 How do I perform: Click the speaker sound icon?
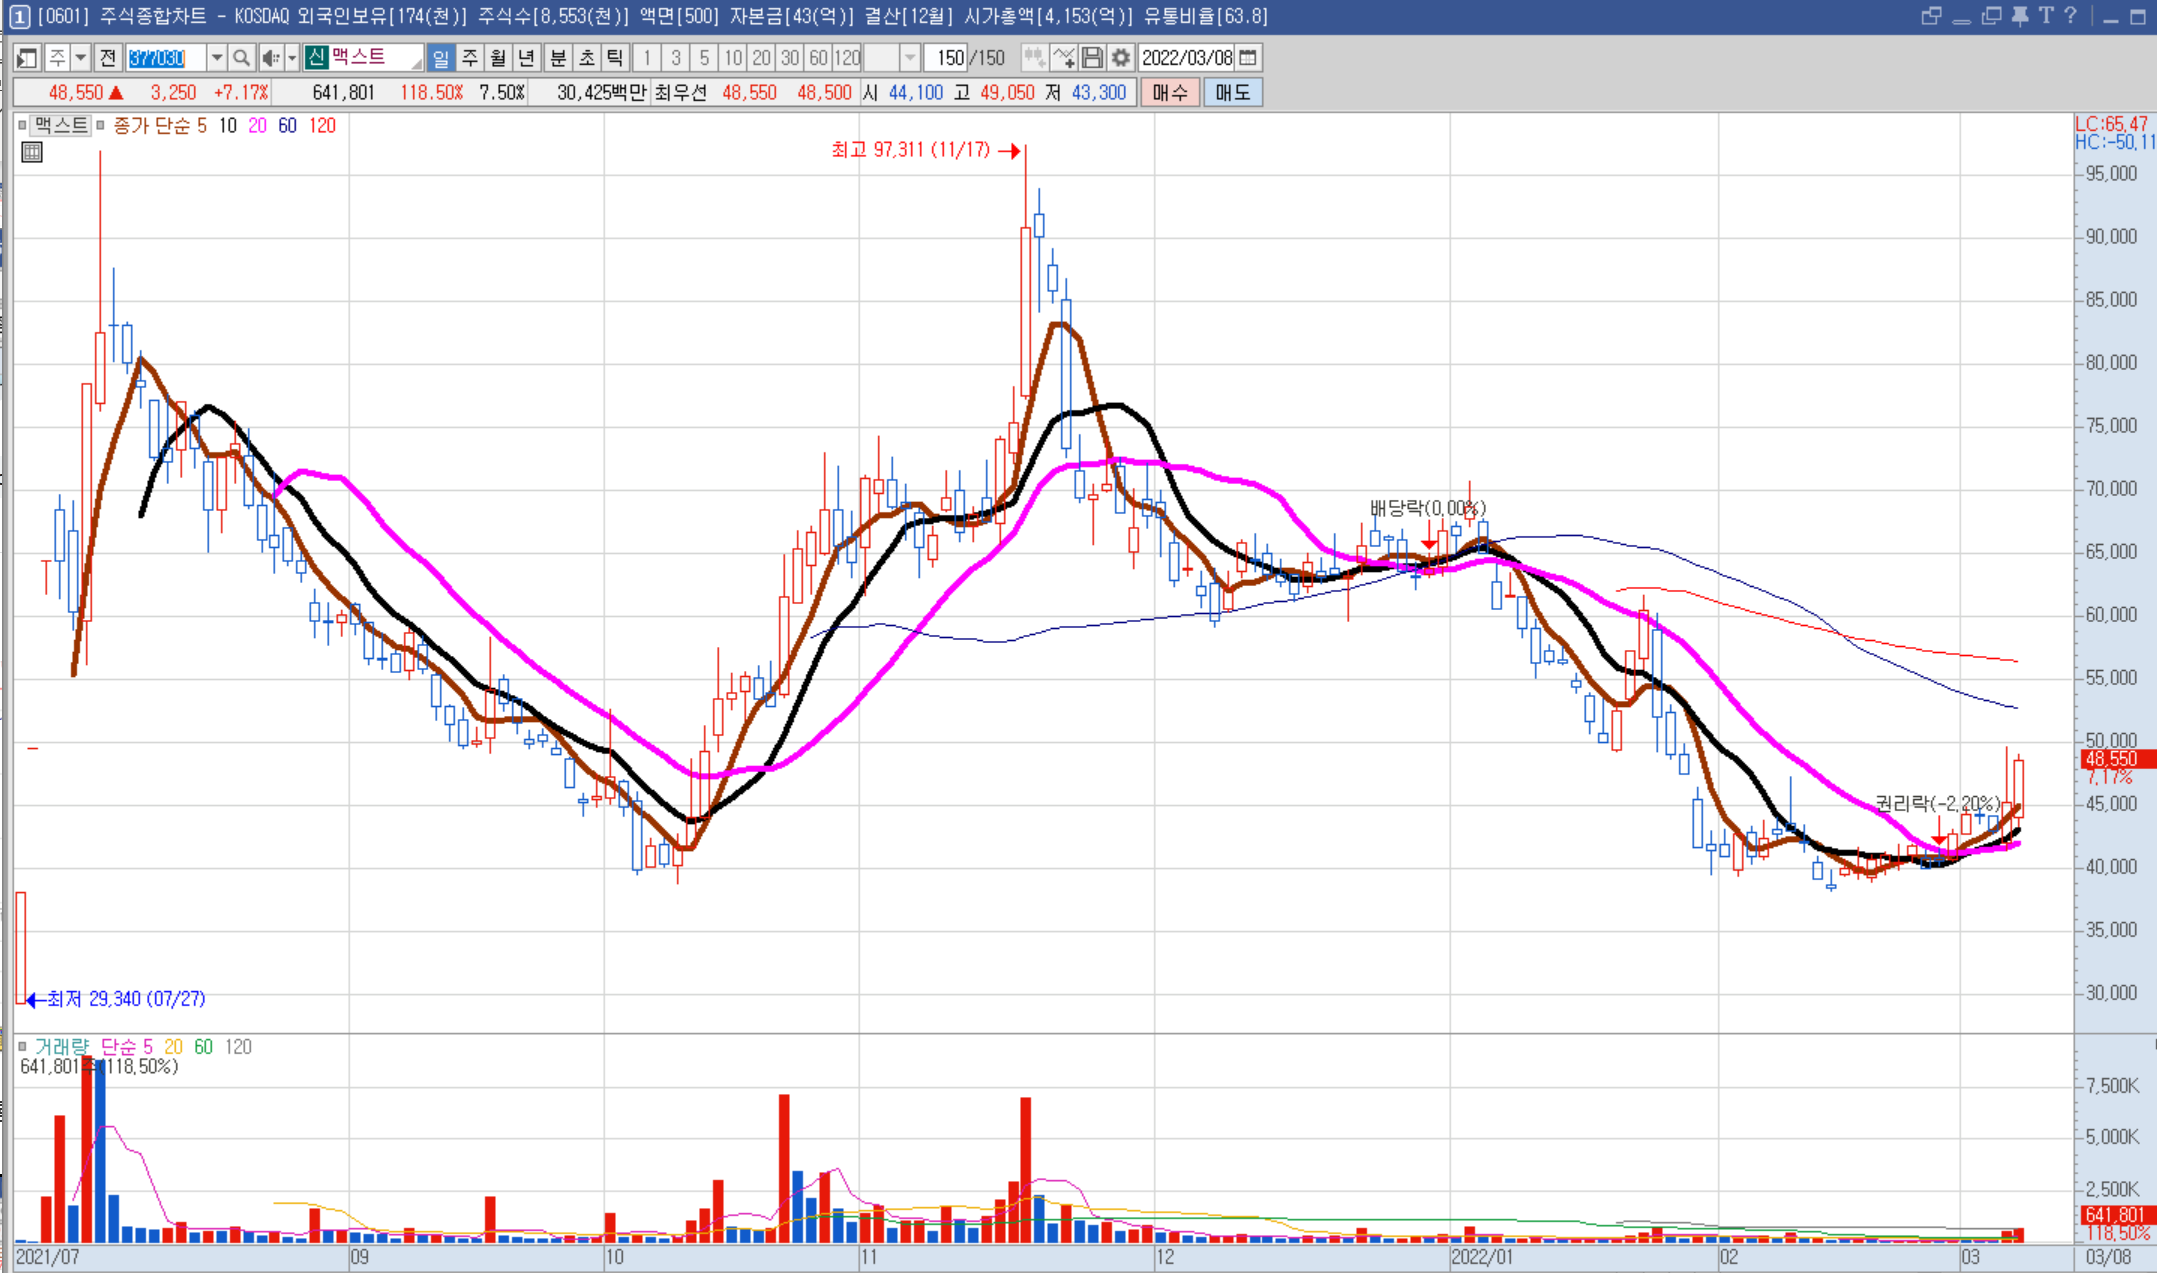click(x=270, y=58)
